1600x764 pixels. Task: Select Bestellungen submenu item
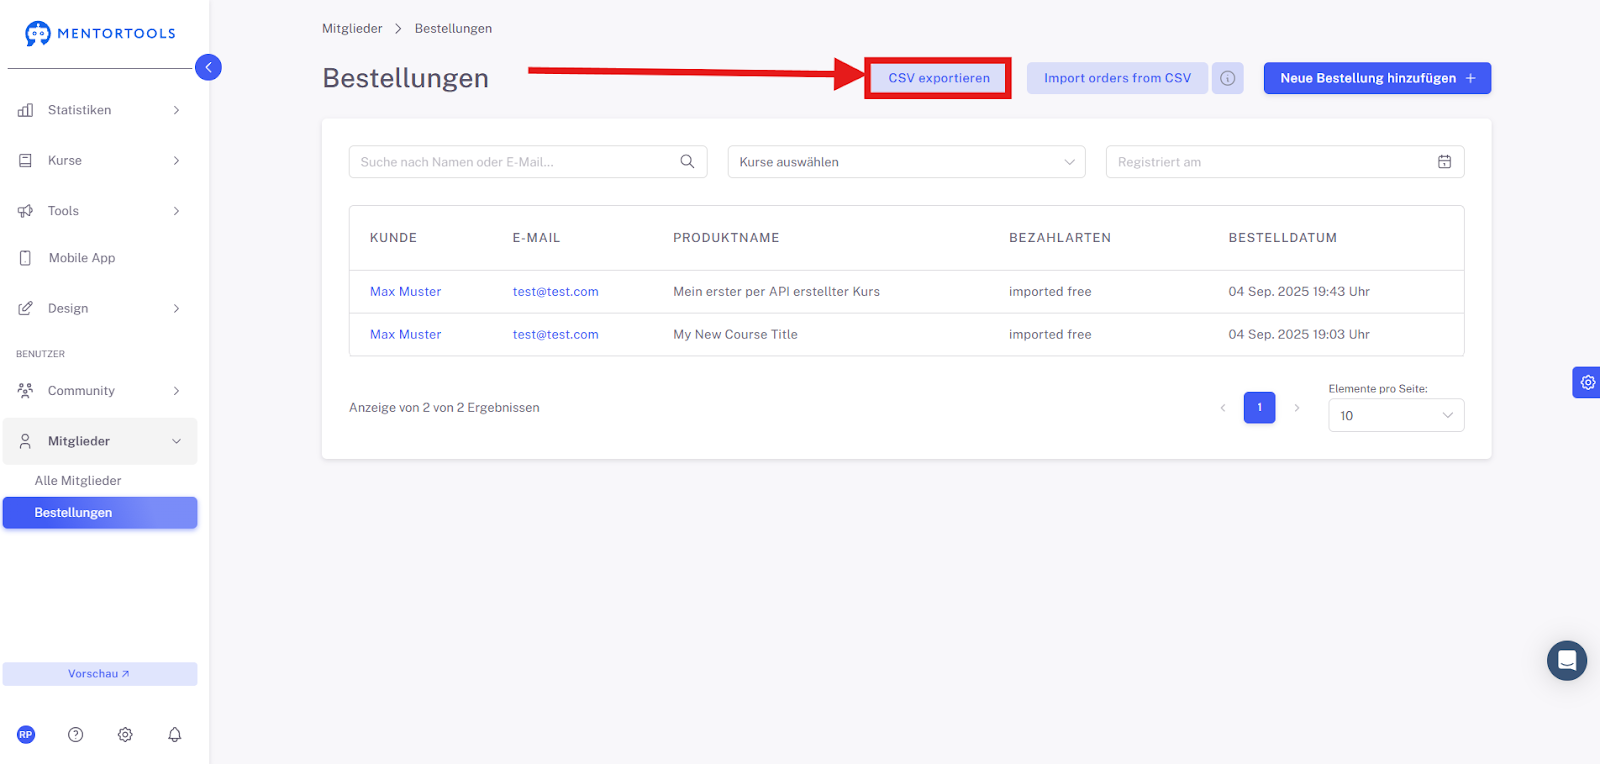[100, 512]
